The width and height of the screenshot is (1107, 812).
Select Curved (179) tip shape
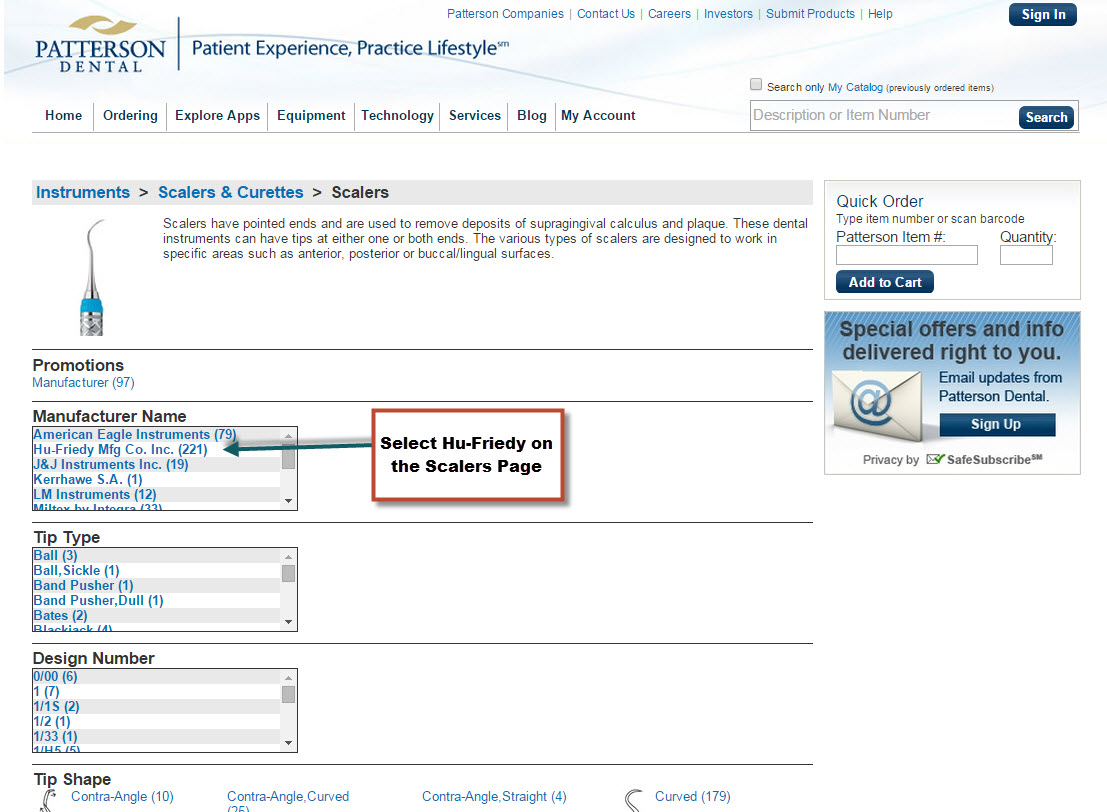pos(693,796)
